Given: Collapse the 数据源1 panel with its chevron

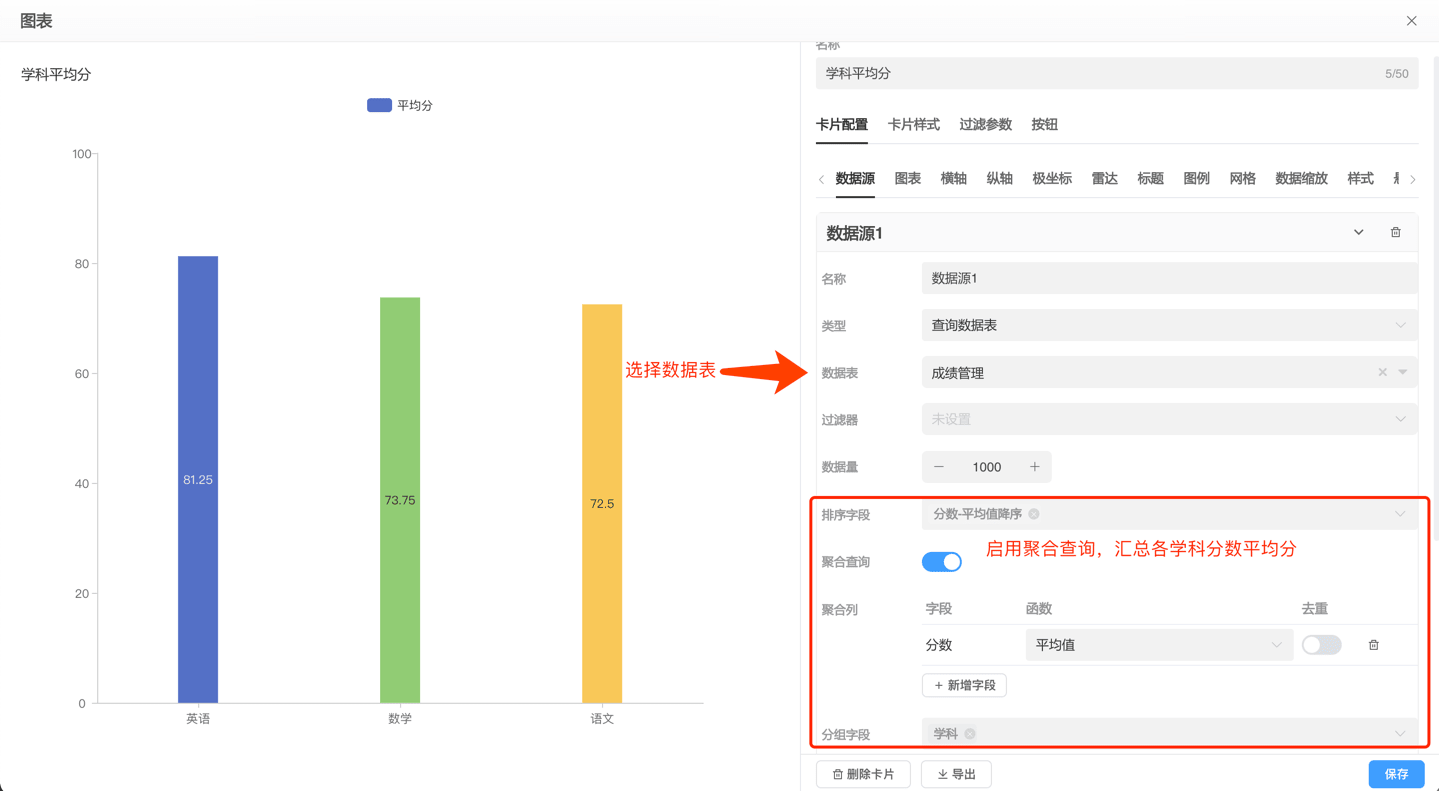Looking at the screenshot, I should point(1358,231).
